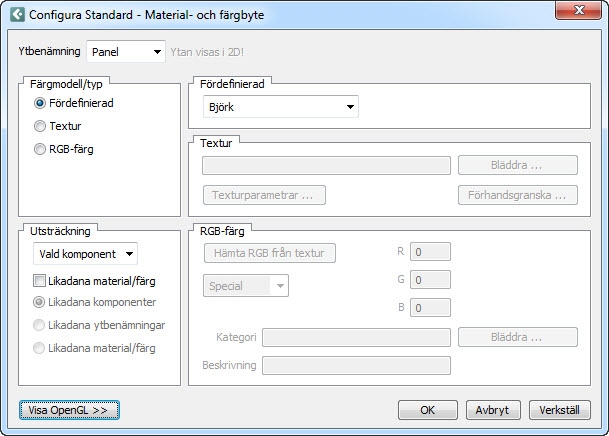Select the Fördefinierad radio button
Image resolution: width=609 pixels, height=436 pixels.
click(x=40, y=103)
